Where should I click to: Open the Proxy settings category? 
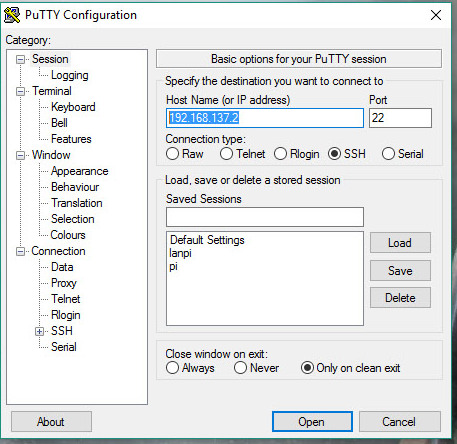coord(64,283)
